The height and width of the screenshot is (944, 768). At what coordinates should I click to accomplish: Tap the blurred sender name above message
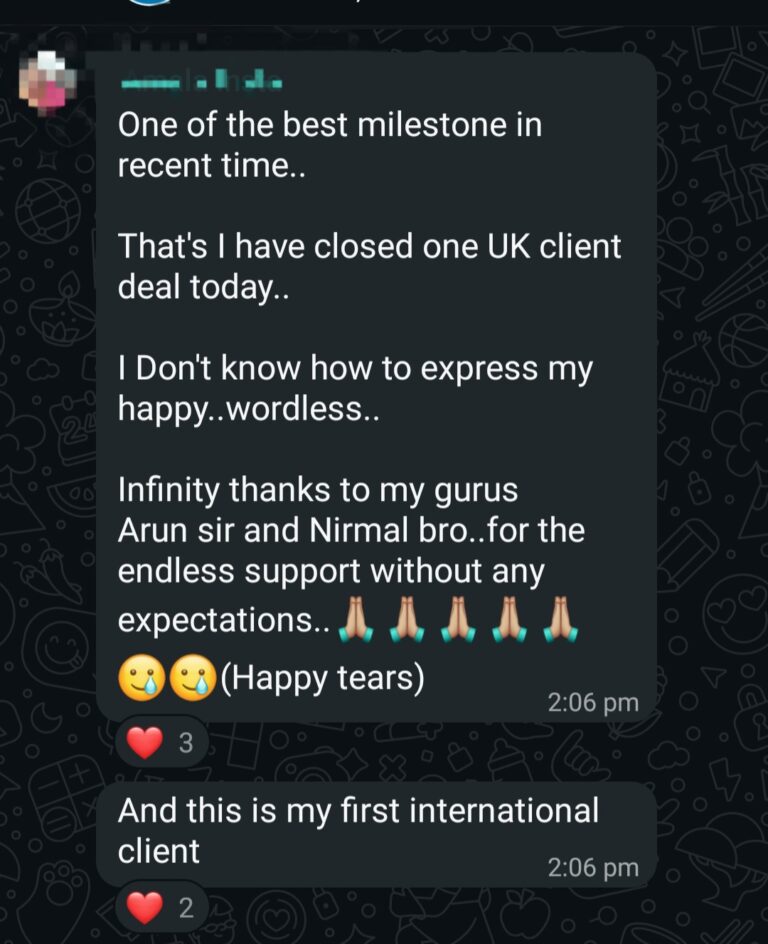coord(202,80)
